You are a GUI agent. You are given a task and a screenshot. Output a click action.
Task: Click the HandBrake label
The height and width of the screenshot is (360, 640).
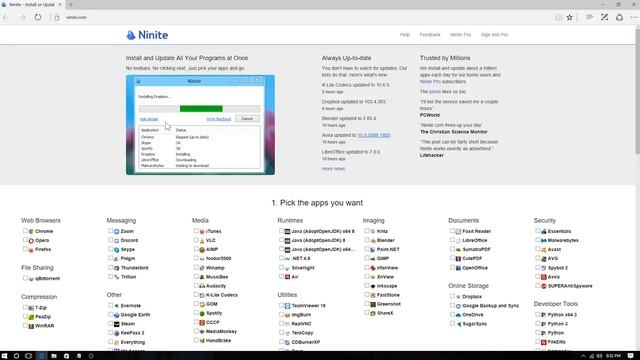(218, 340)
